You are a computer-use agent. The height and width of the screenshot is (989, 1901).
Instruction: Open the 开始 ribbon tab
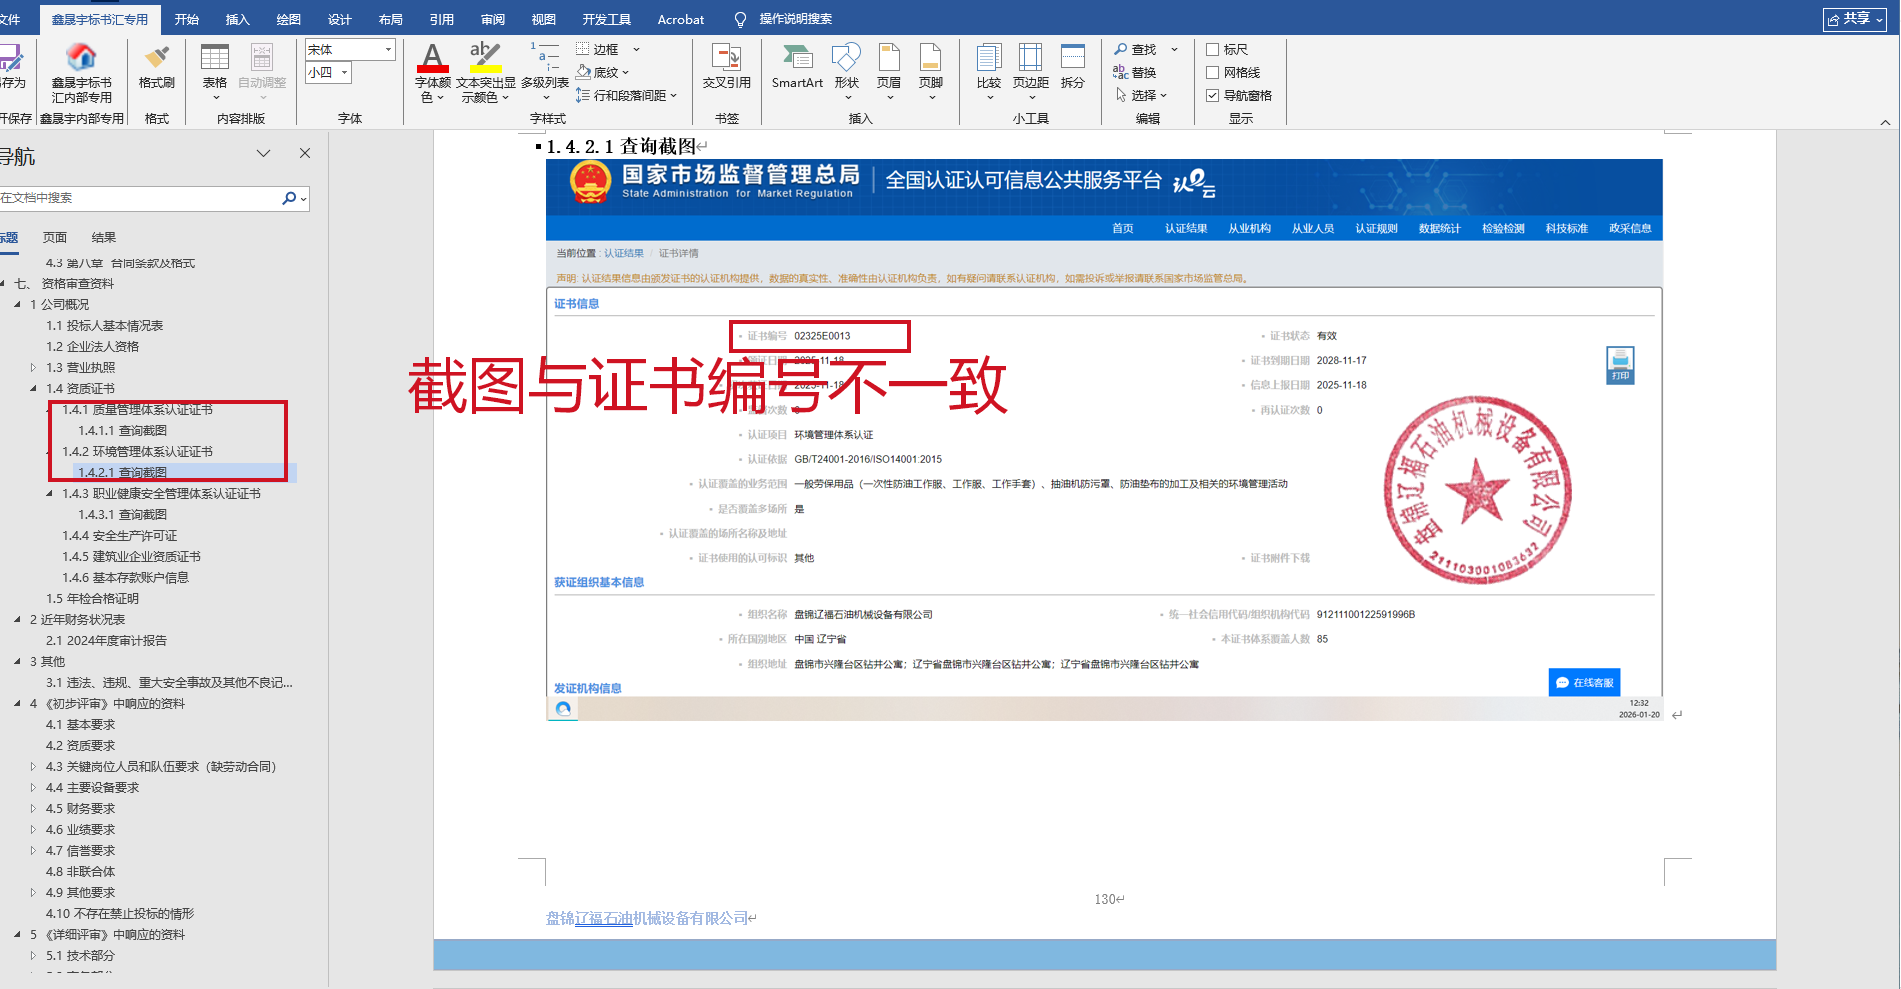click(x=187, y=19)
